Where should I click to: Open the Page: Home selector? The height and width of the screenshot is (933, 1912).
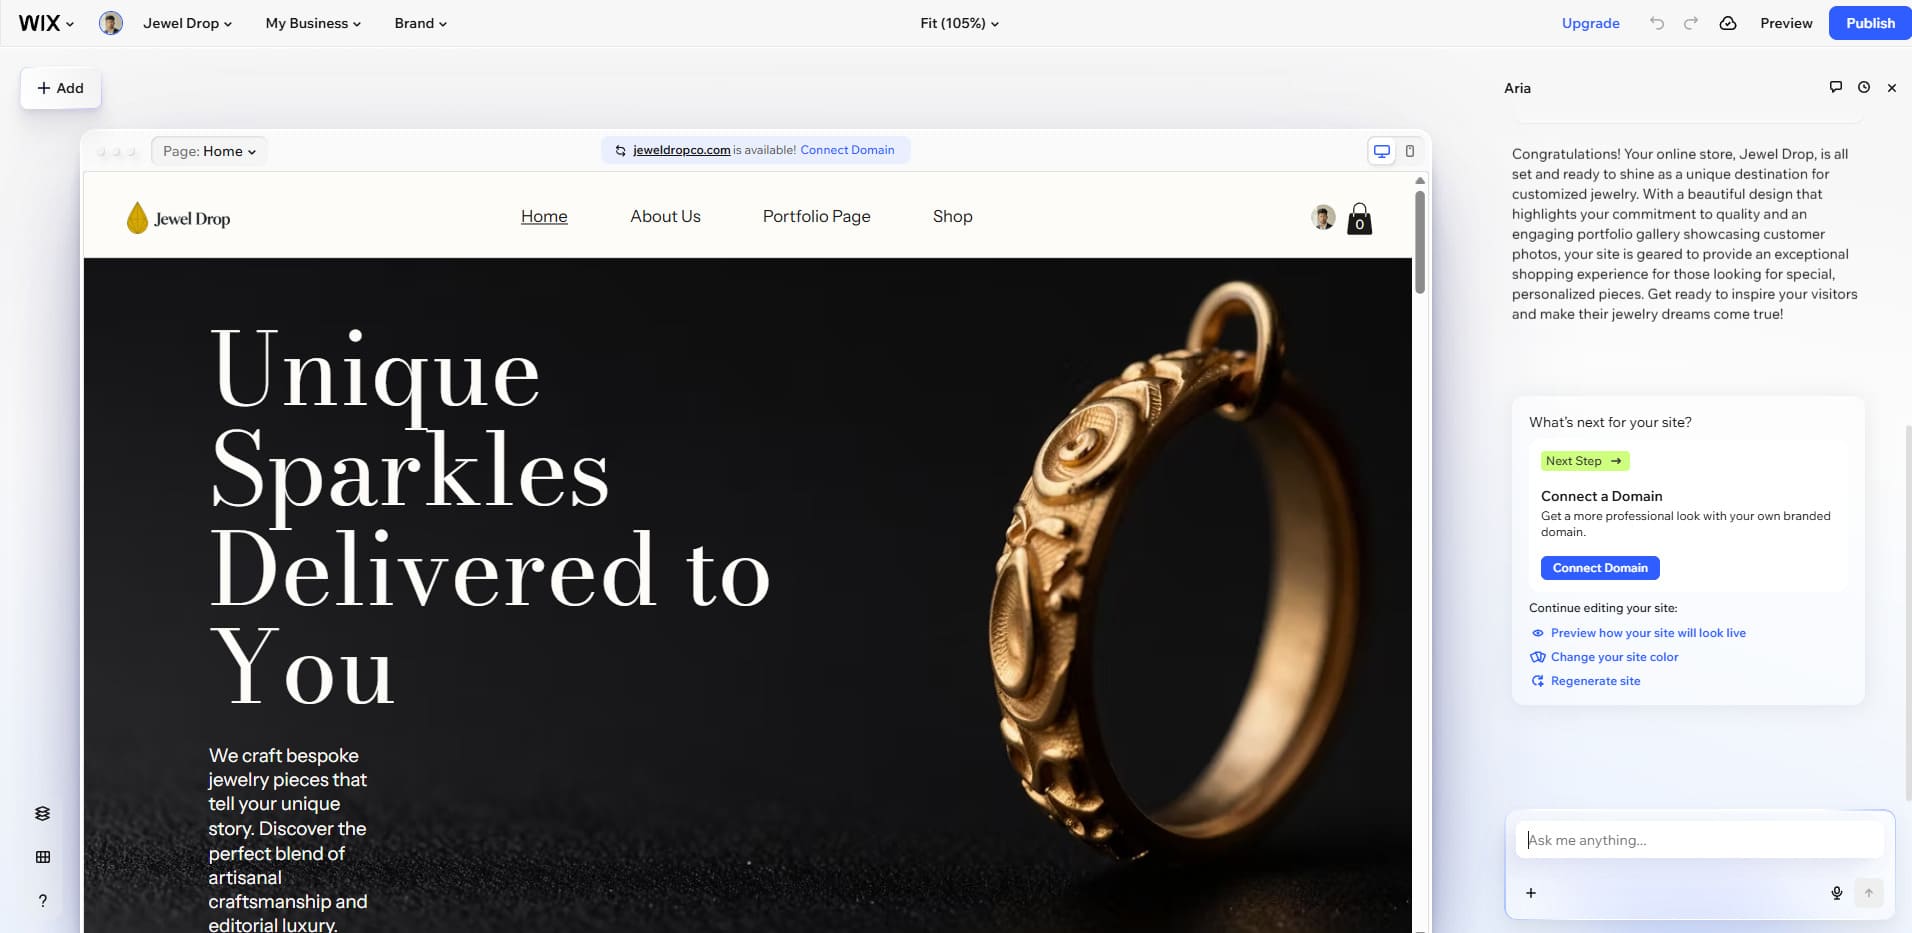(x=209, y=151)
